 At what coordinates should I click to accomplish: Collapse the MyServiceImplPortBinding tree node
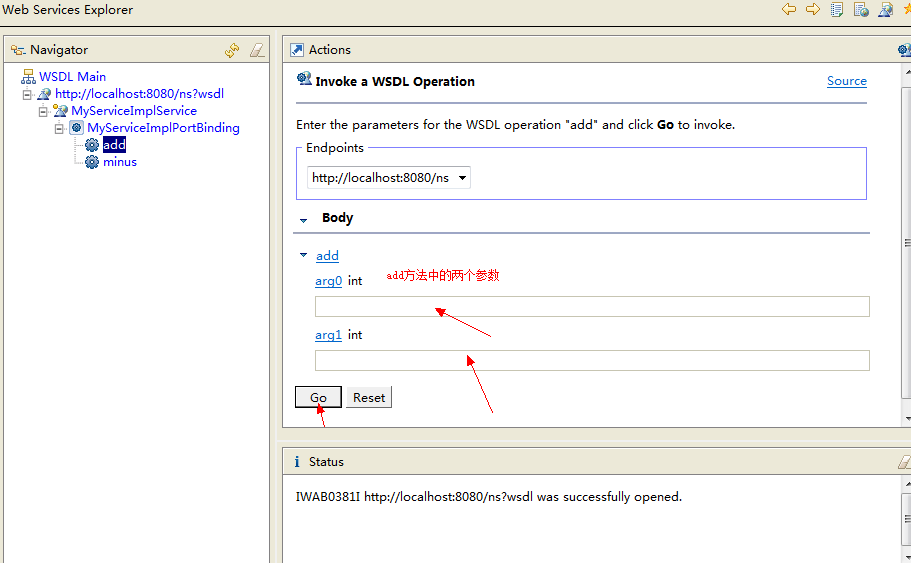(59, 128)
